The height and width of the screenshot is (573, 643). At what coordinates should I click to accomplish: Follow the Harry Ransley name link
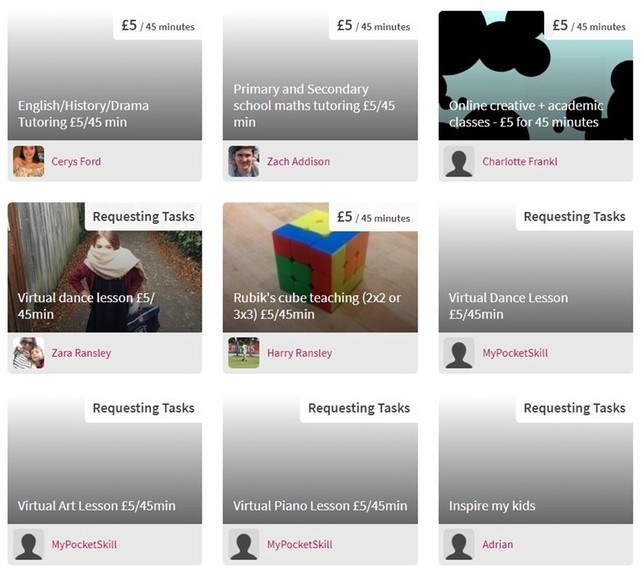click(x=299, y=353)
